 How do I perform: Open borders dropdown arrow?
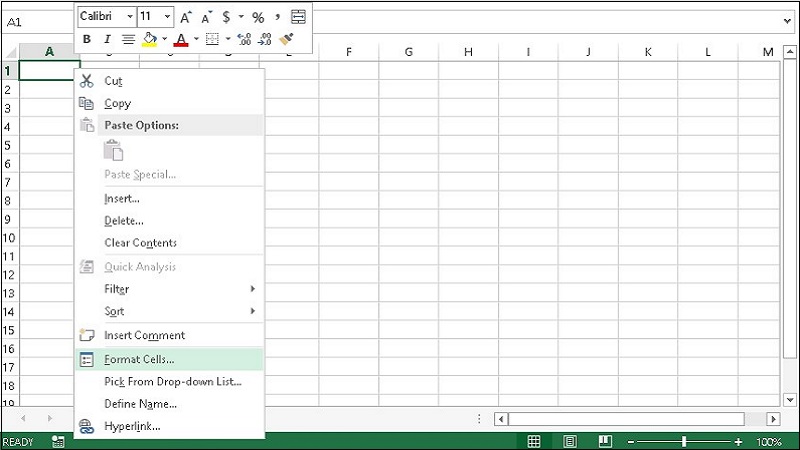[x=228, y=39]
